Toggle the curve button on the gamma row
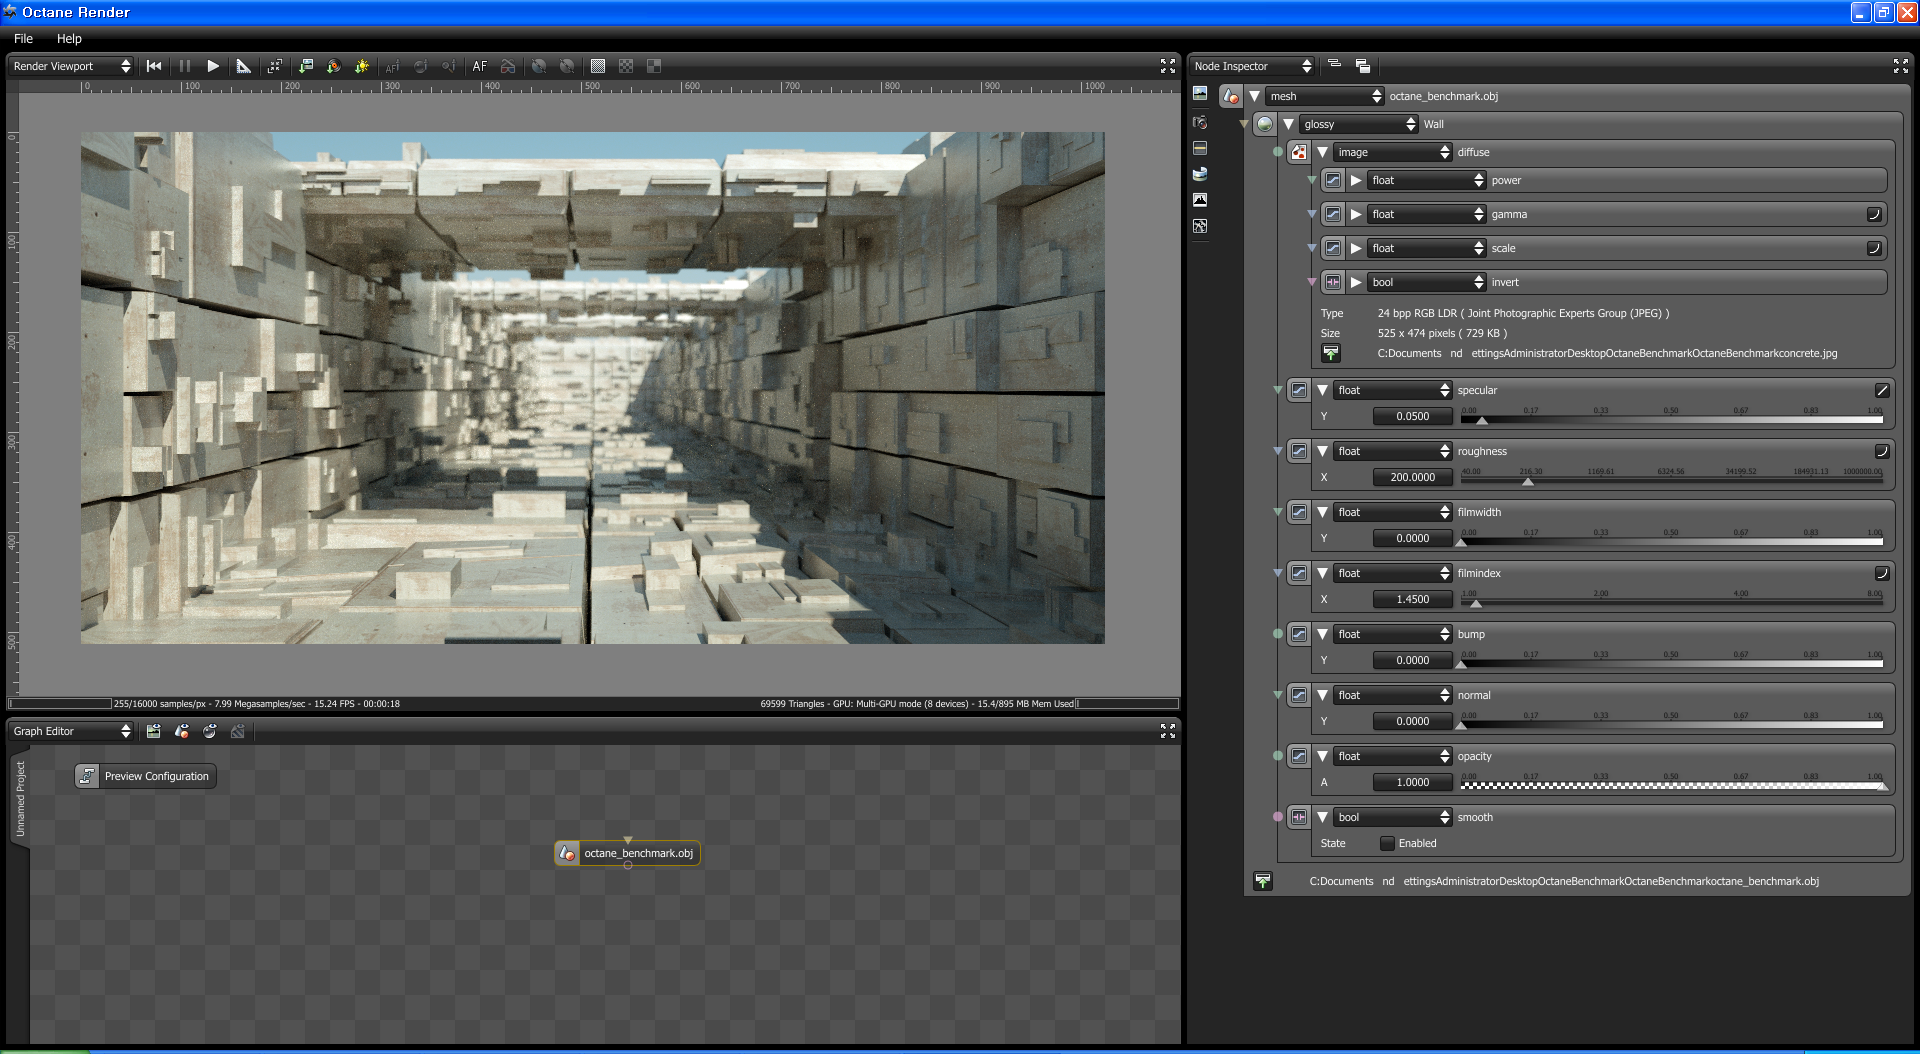This screenshot has width=1920, height=1054. pos(1874,214)
